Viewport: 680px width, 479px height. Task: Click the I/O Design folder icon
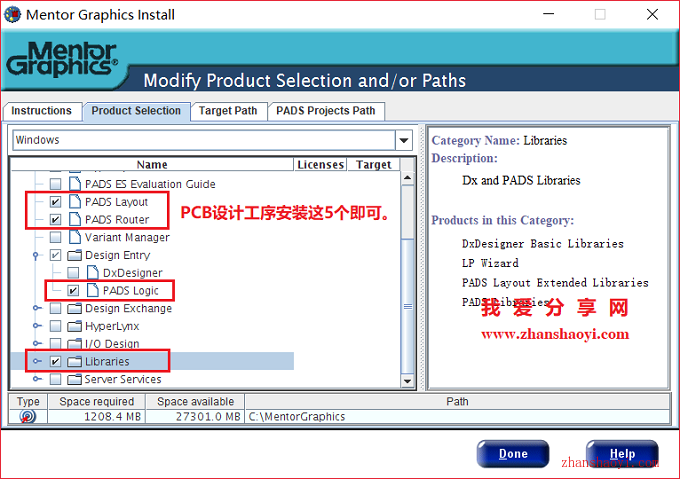(75, 344)
